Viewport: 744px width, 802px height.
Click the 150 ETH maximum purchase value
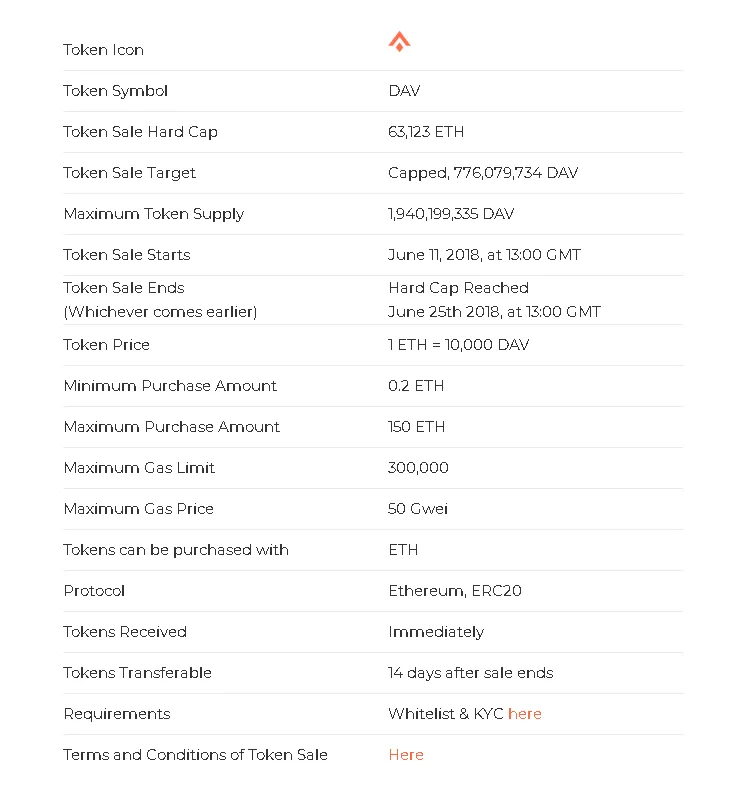point(416,426)
